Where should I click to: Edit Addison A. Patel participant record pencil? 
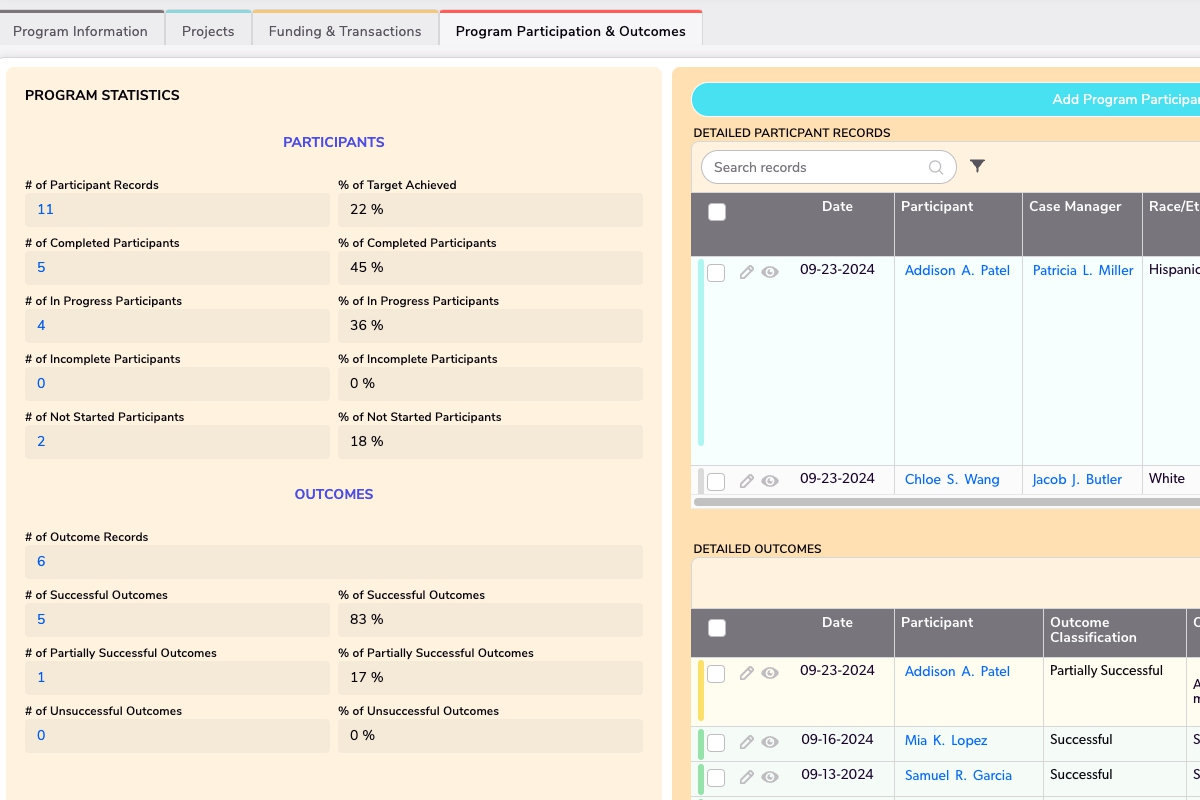point(746,272)
